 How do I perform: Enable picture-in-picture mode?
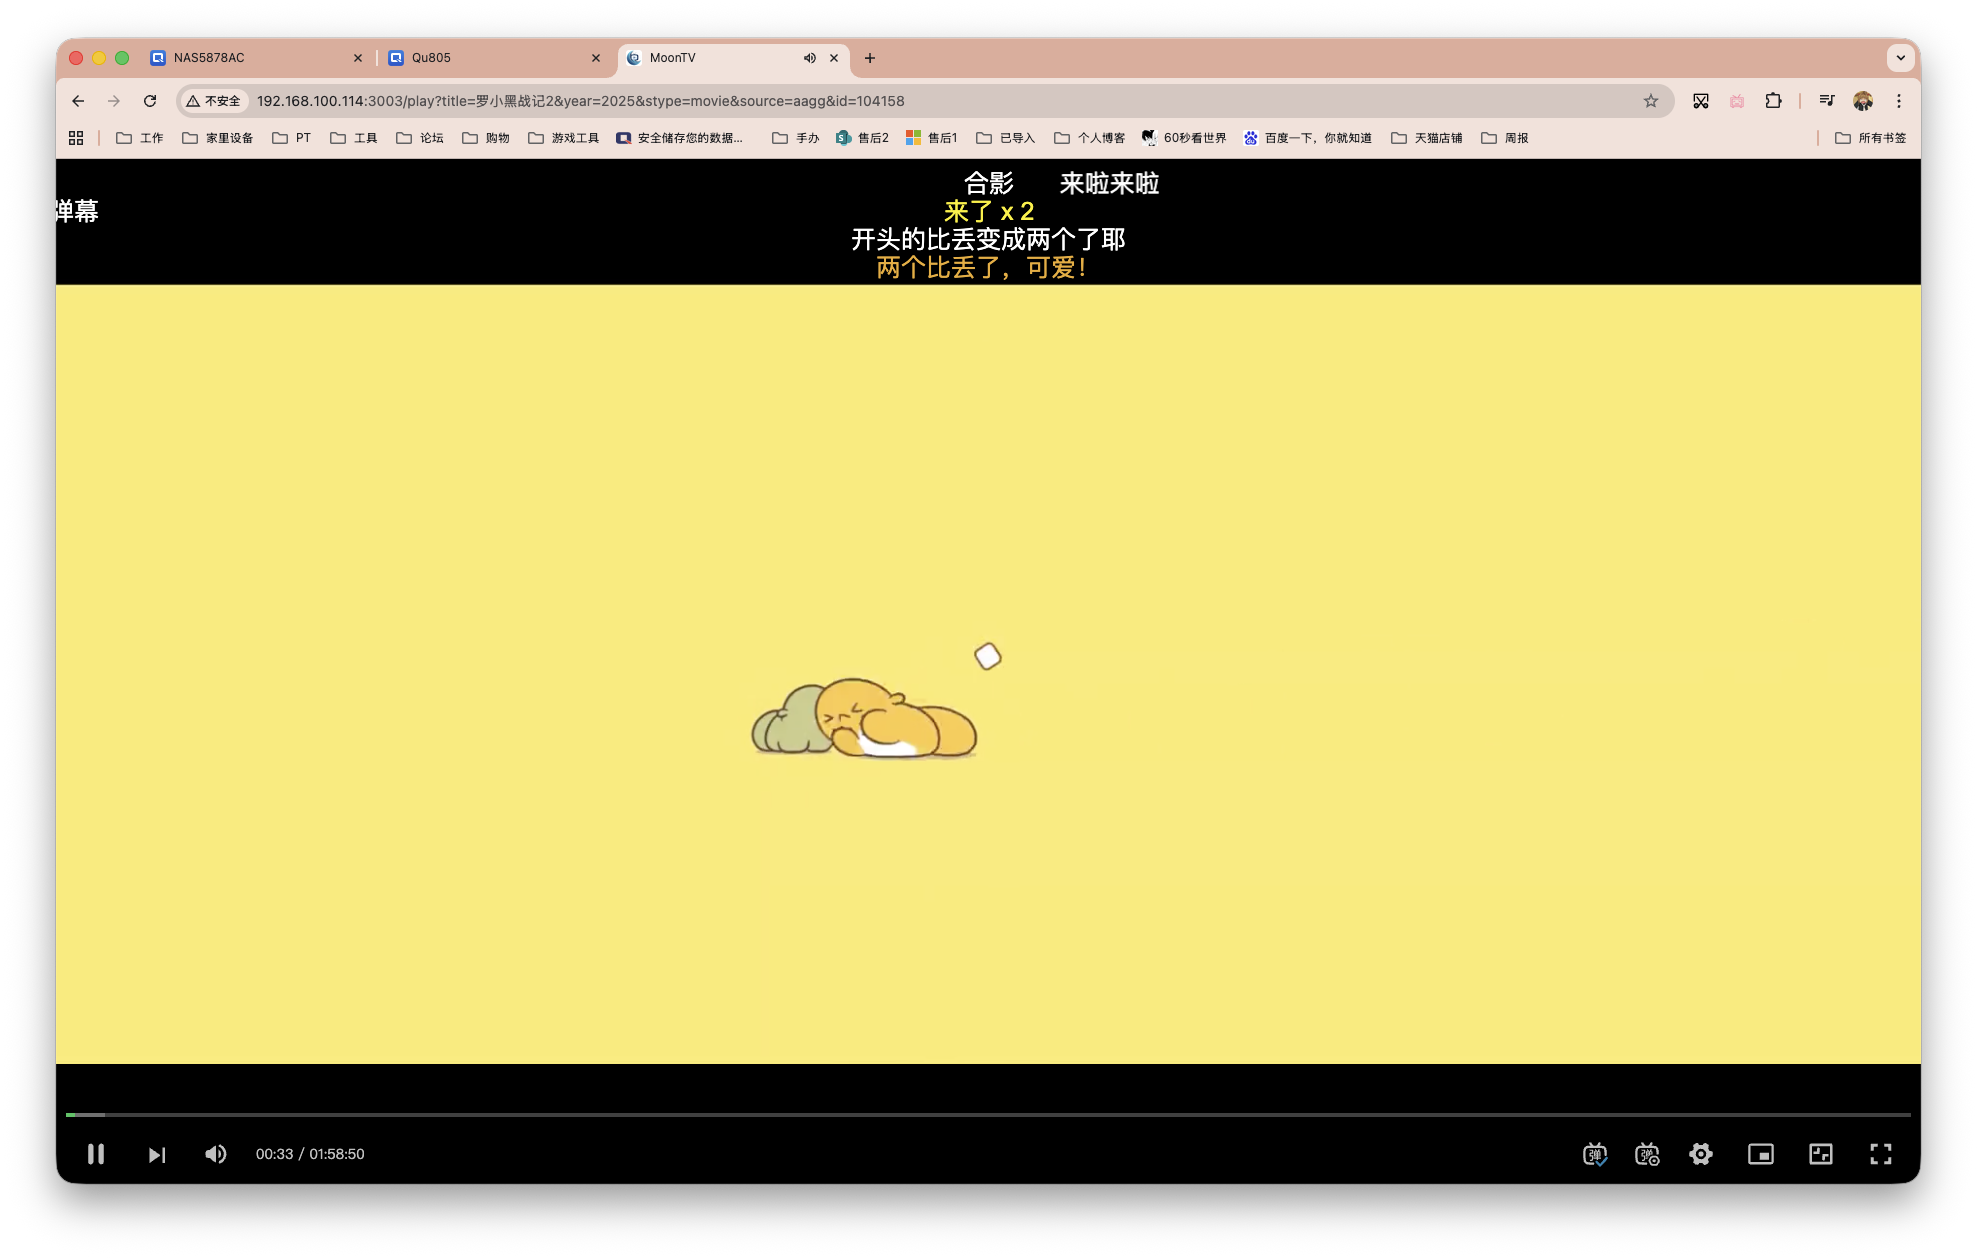pos(1761,1154)
